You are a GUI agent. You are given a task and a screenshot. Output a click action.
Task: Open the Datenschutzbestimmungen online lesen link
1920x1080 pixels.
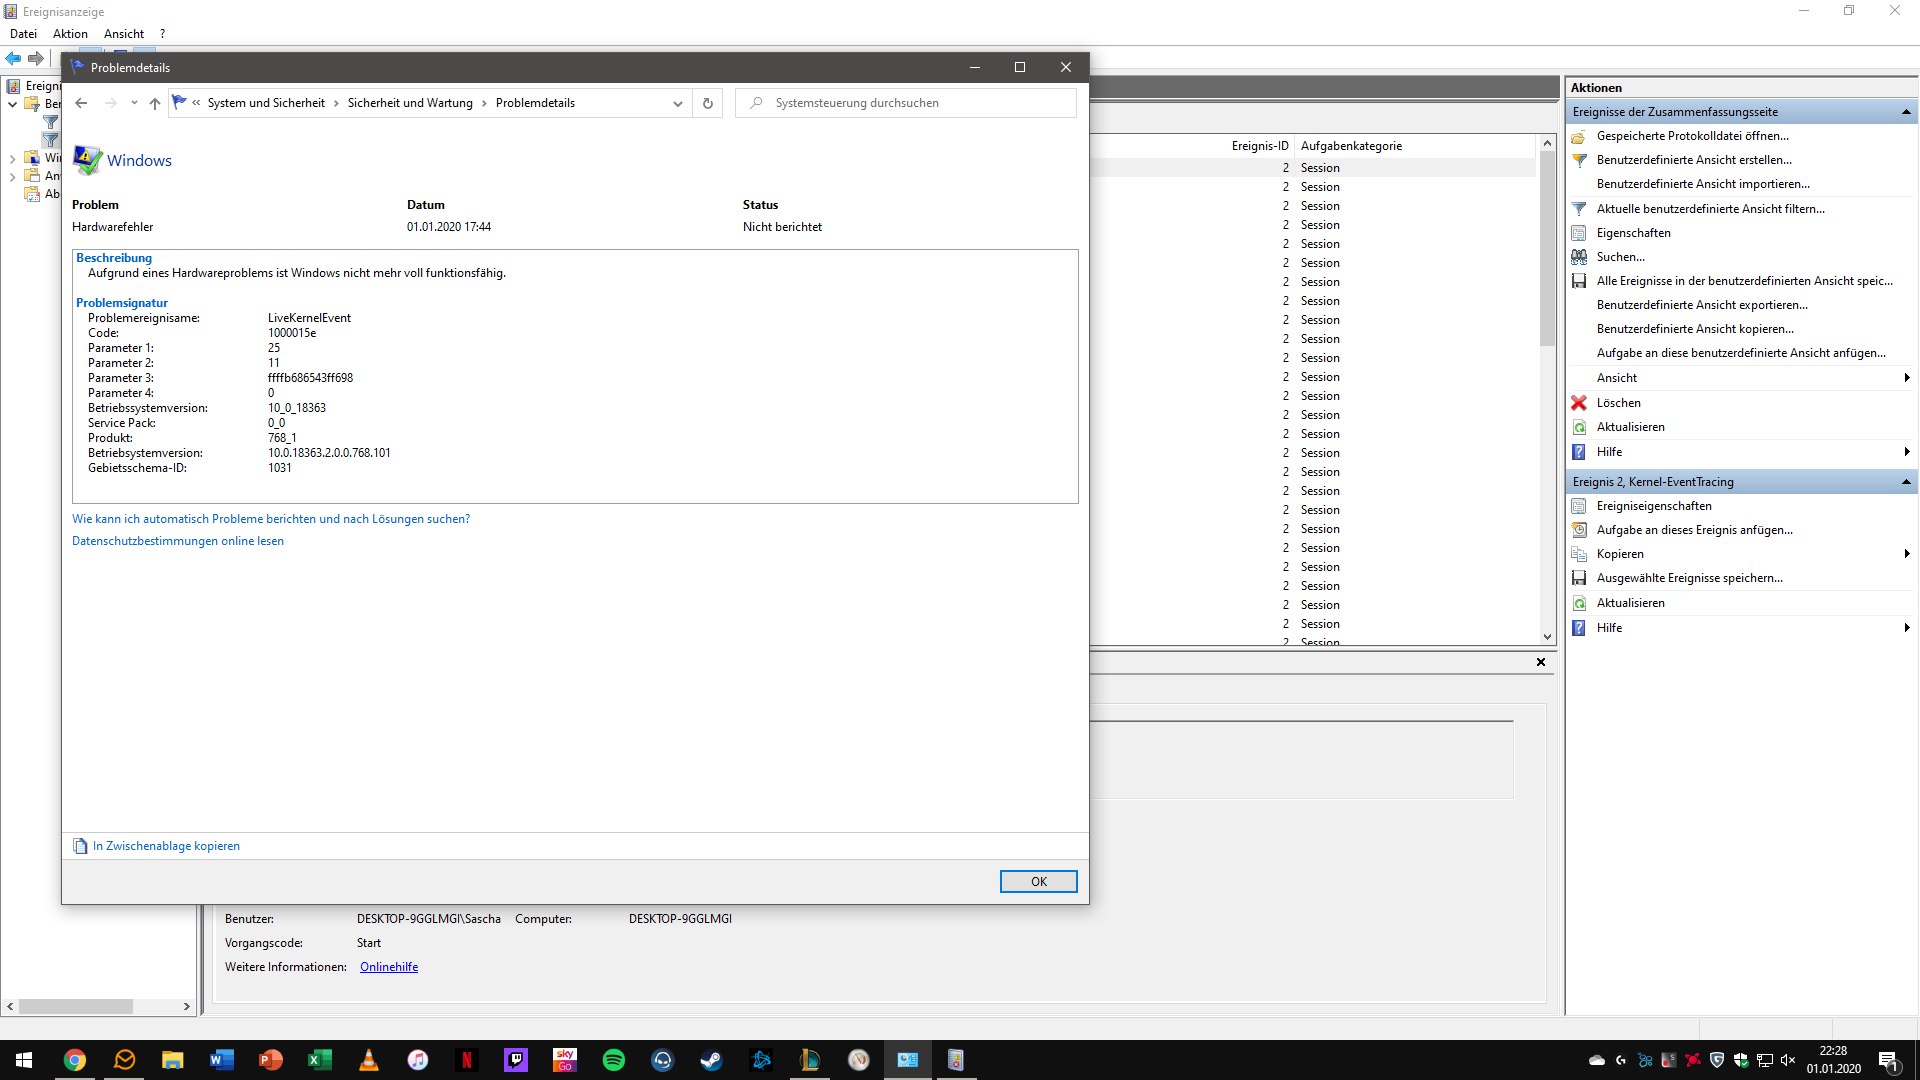(178, 541)
